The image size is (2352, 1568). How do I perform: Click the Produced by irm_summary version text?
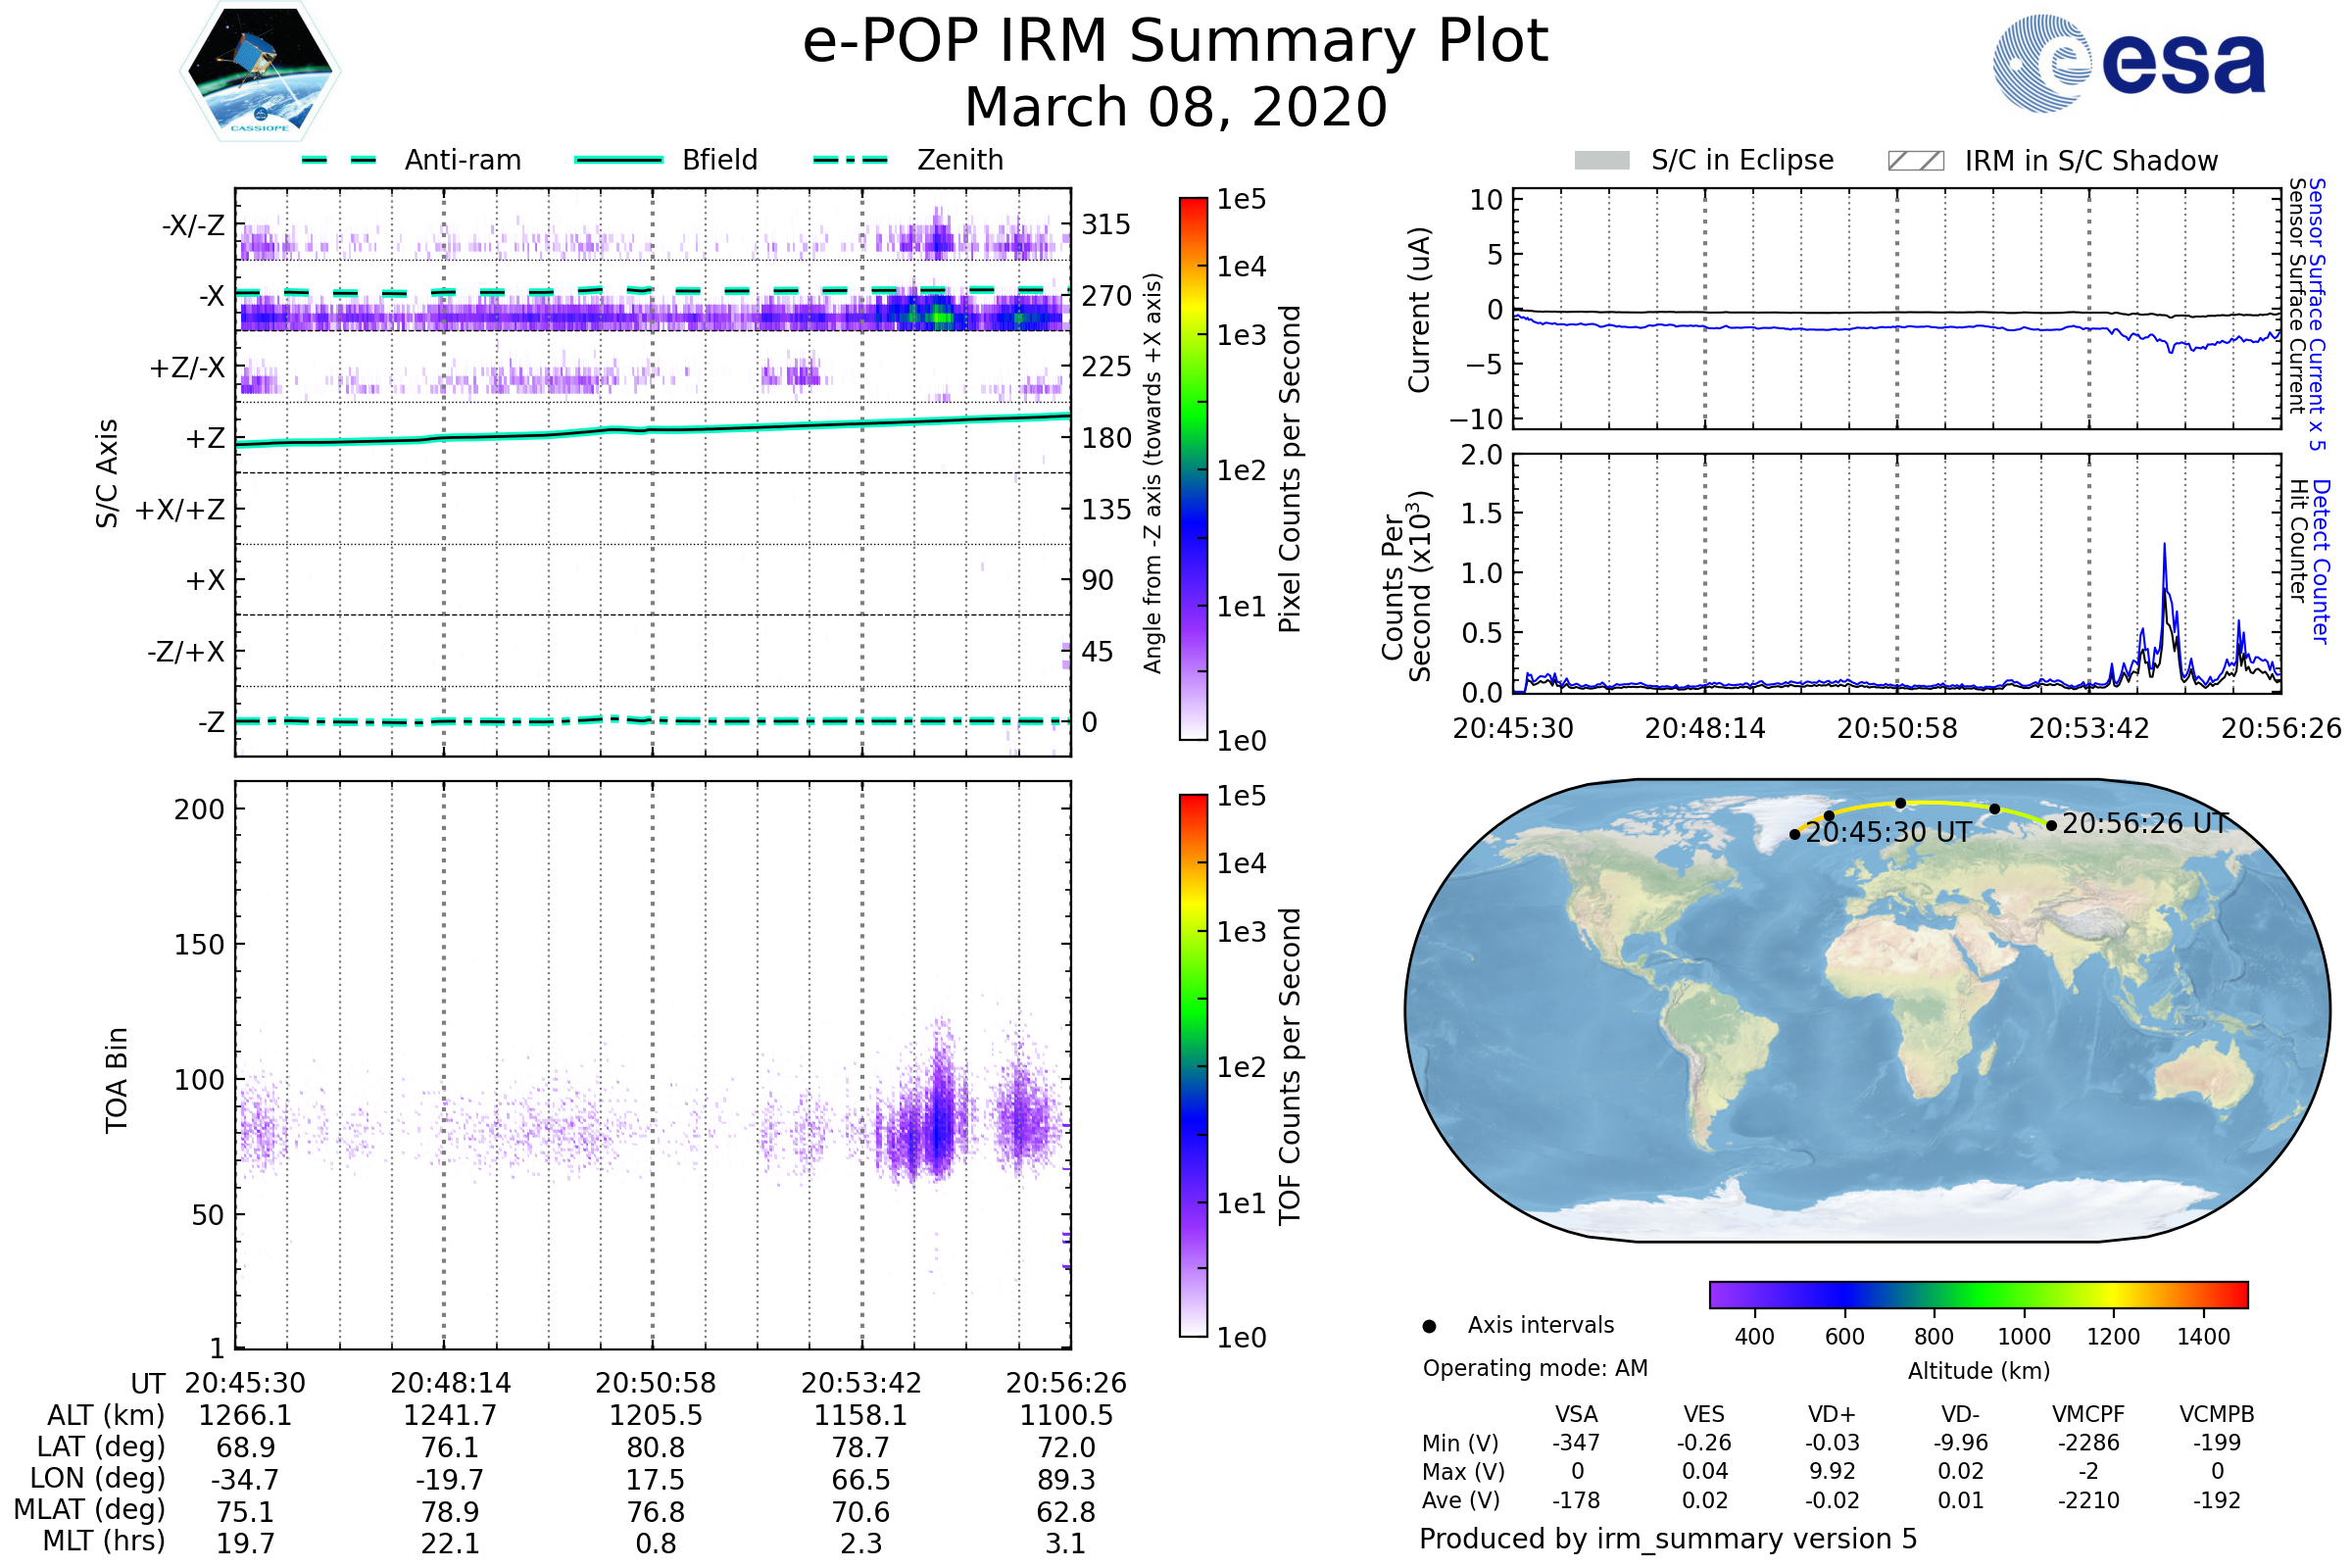click(x=1668, y=1539)
